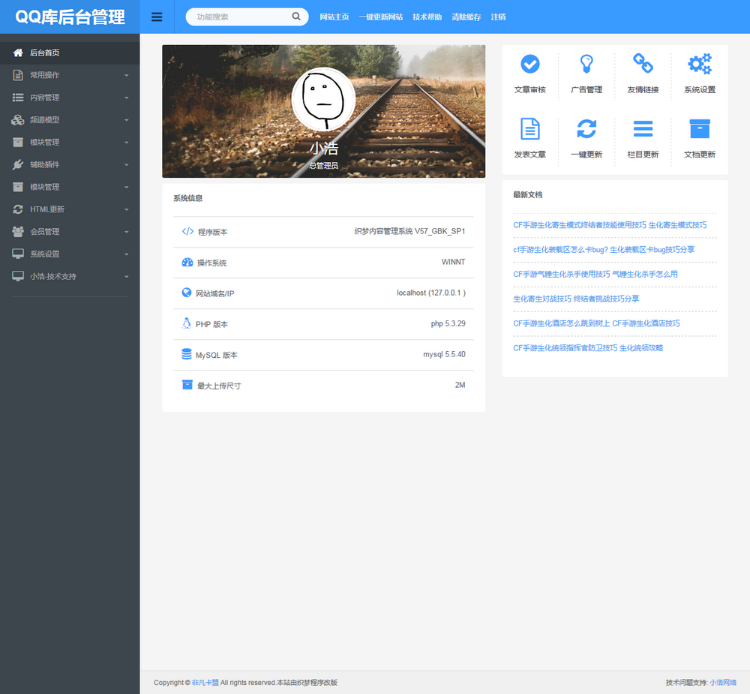The height and width of the screenshot is (694, 750).
Task: Expand sidebar 系统设置 using its dropdown arrow
Action: pos(126,254)
